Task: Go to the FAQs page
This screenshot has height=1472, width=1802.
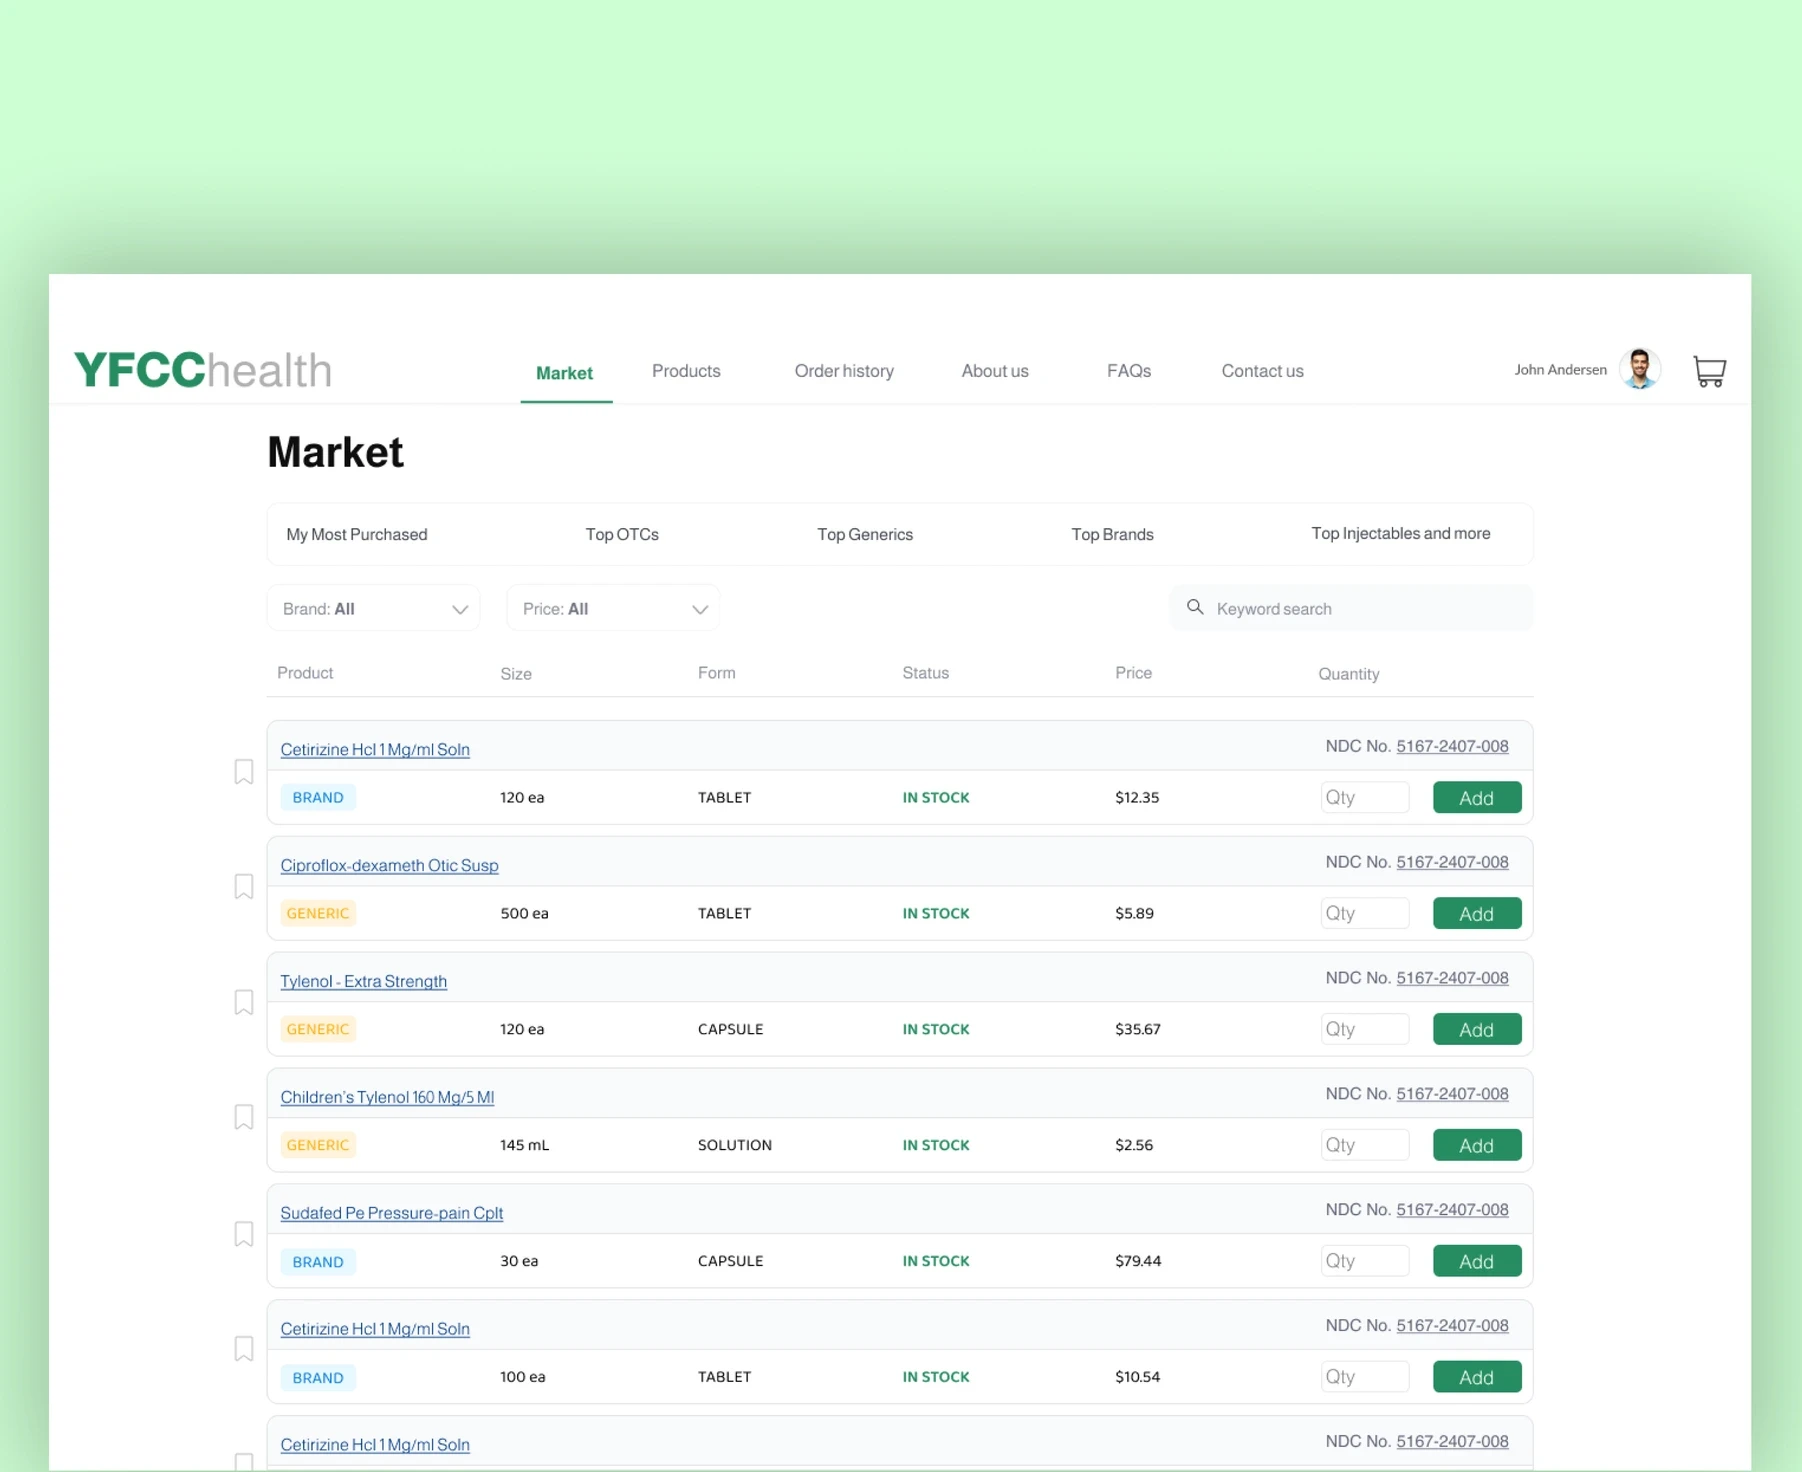Action: 1129,371
